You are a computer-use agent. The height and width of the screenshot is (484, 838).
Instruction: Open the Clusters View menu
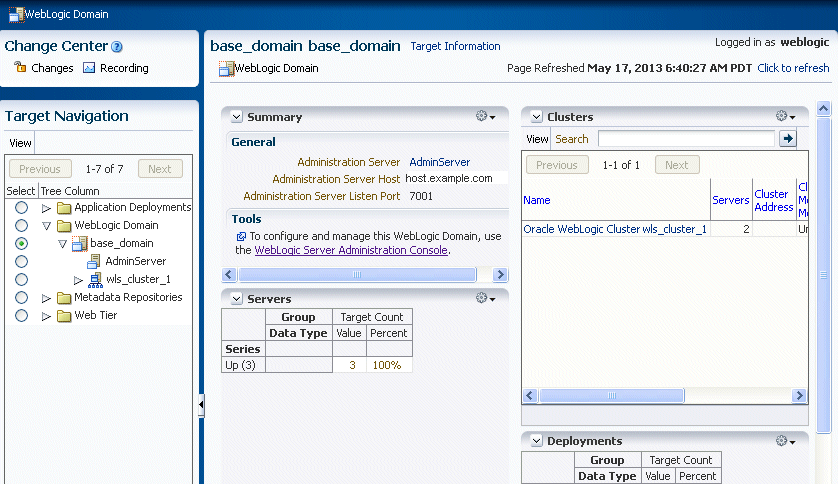537,139
